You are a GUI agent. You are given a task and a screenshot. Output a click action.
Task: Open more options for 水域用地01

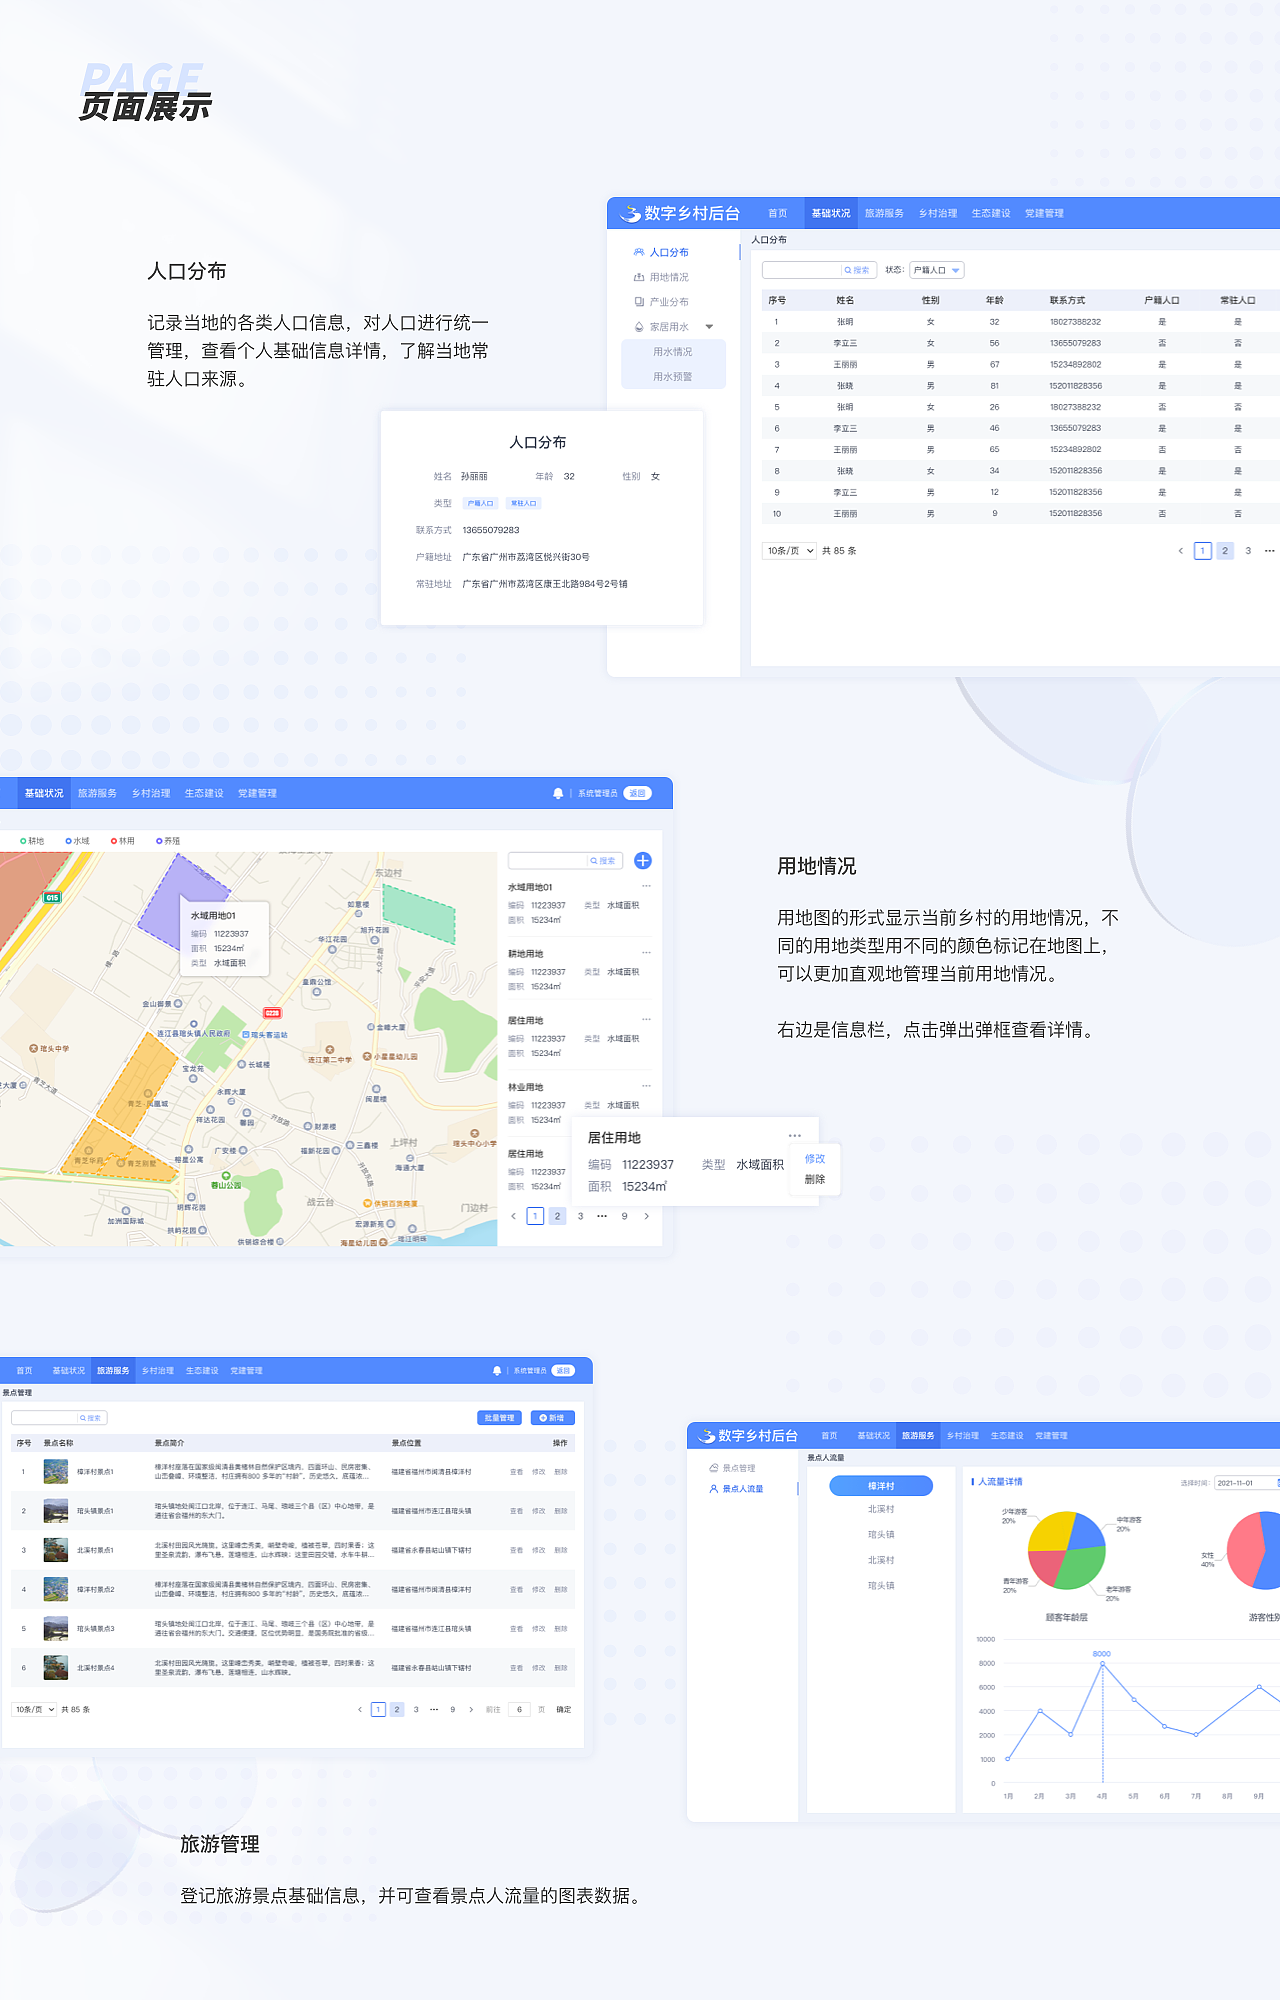646,886
